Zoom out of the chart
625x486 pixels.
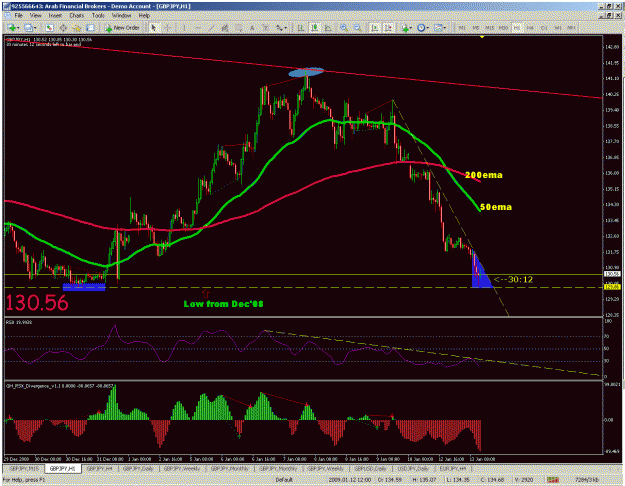(358, 28)
